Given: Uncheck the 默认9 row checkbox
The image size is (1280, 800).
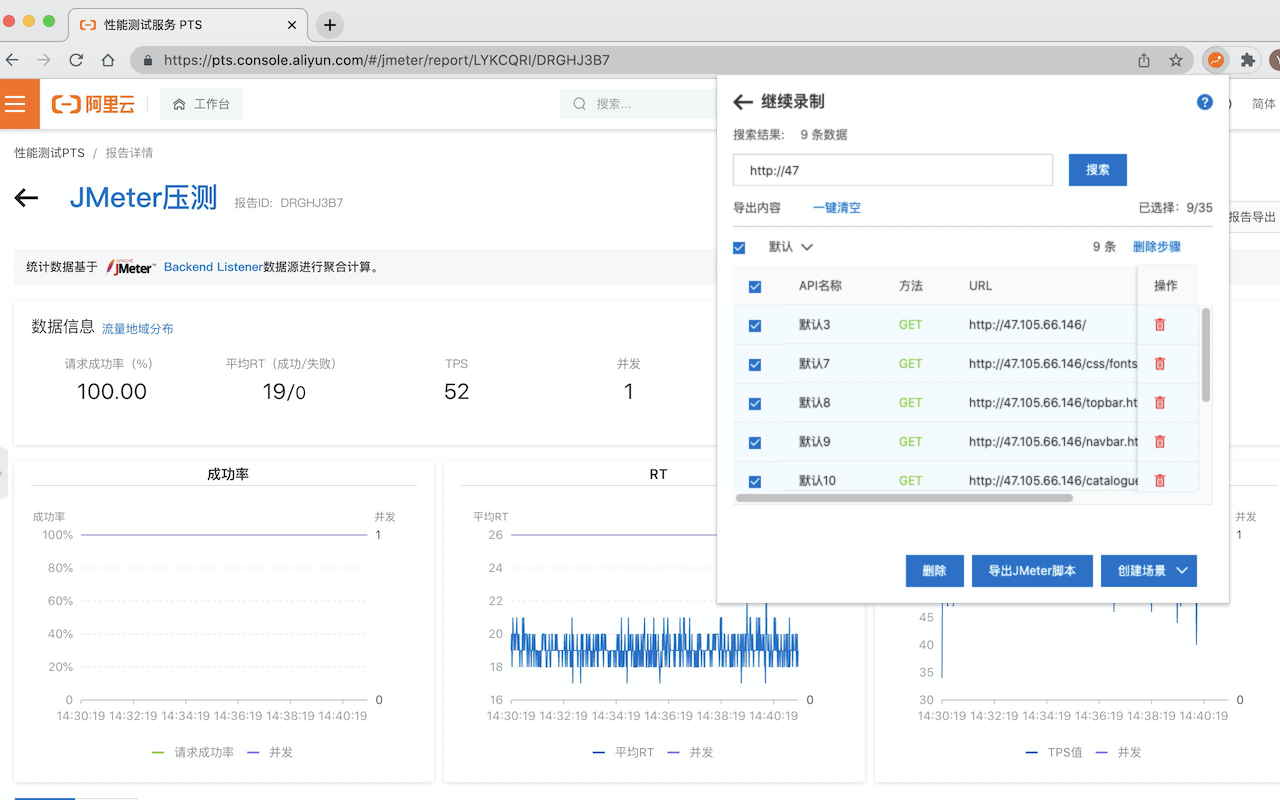Looking at the screenshot, I should (755, 442).
